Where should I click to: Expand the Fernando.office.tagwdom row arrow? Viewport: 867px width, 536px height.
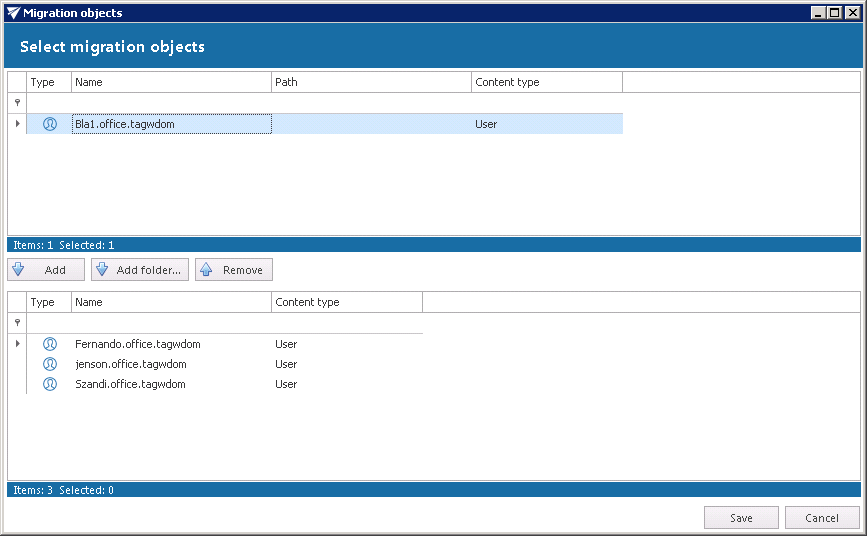(x=17, y=344)
